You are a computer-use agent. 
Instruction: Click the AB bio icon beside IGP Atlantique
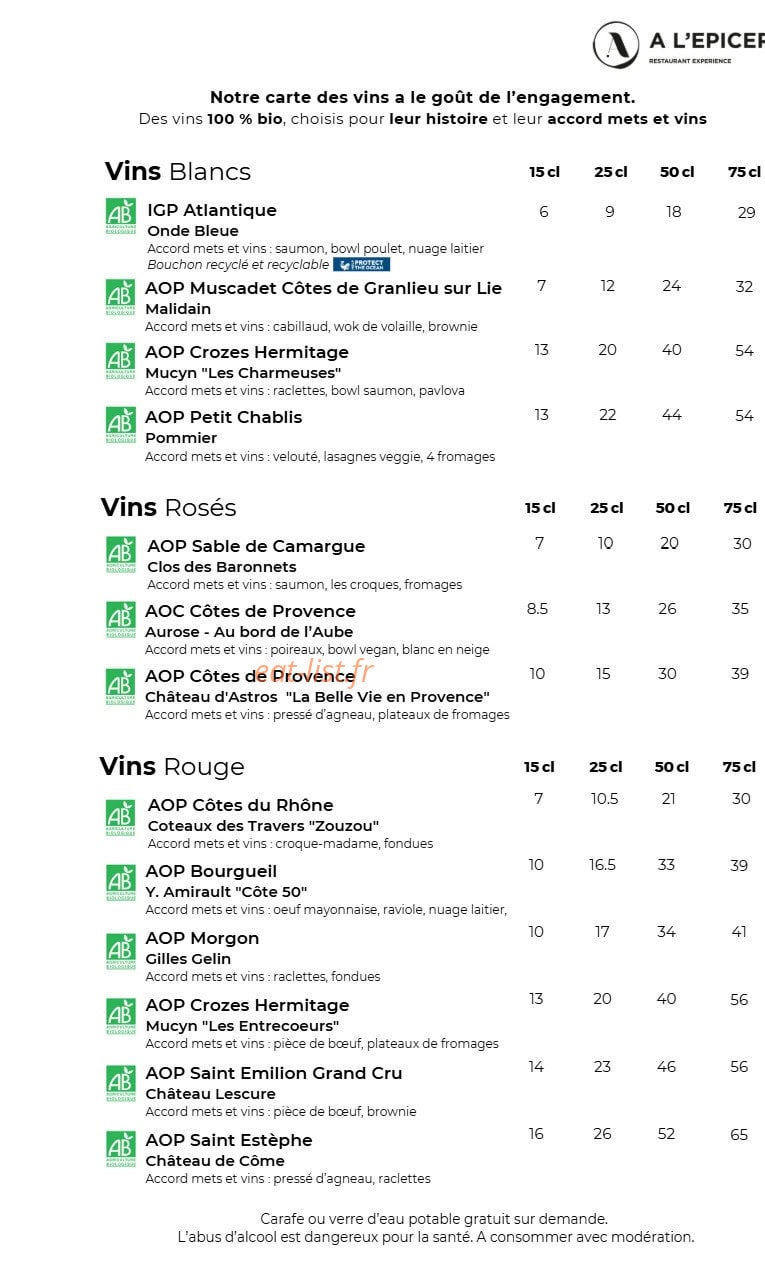120,217
